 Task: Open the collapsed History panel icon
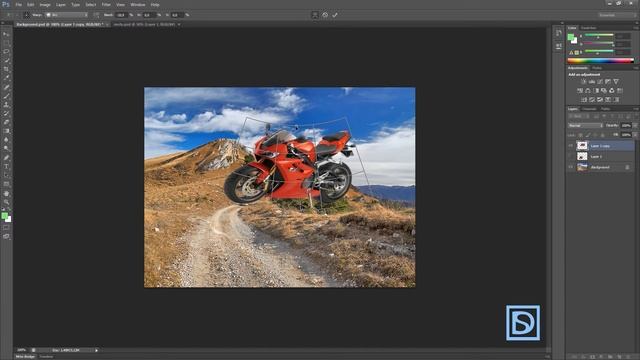click(558, 33)
